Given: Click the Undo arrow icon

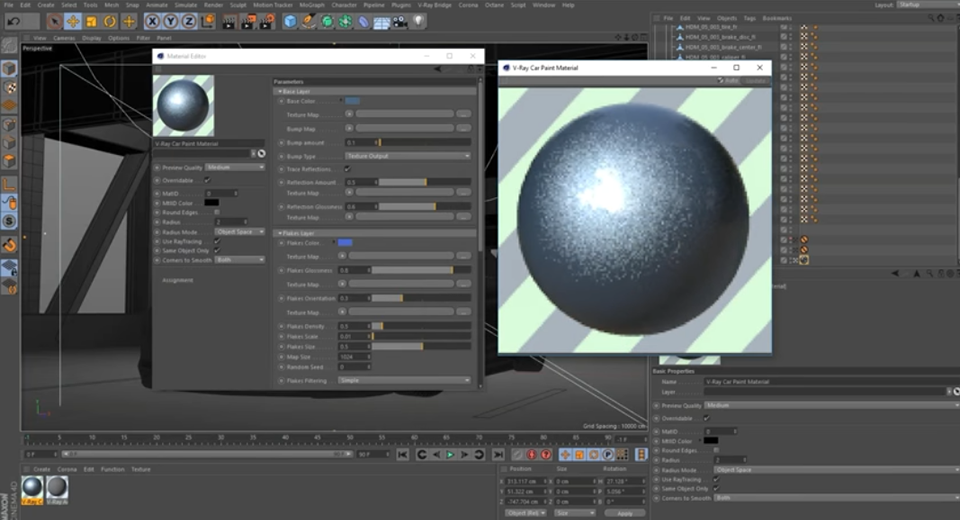Looking at the screenshot, I should pos(13,21).
